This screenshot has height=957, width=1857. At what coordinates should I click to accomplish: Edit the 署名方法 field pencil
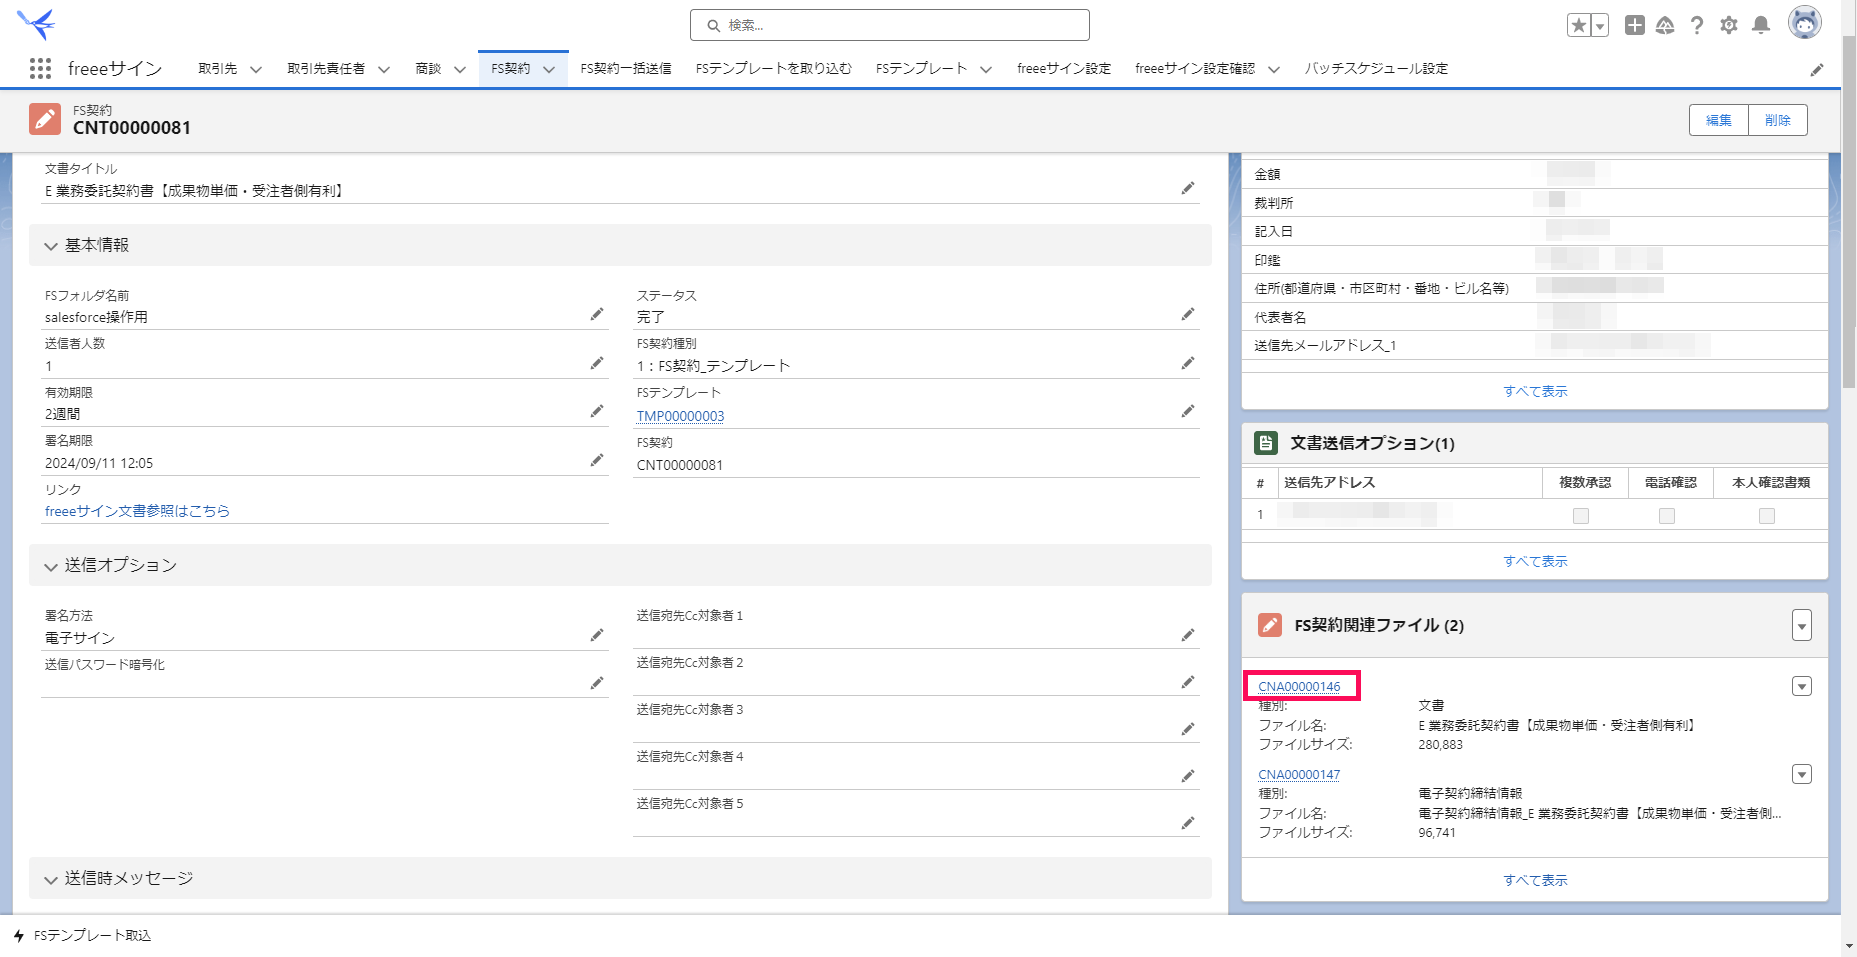click(x=597, y=635)
